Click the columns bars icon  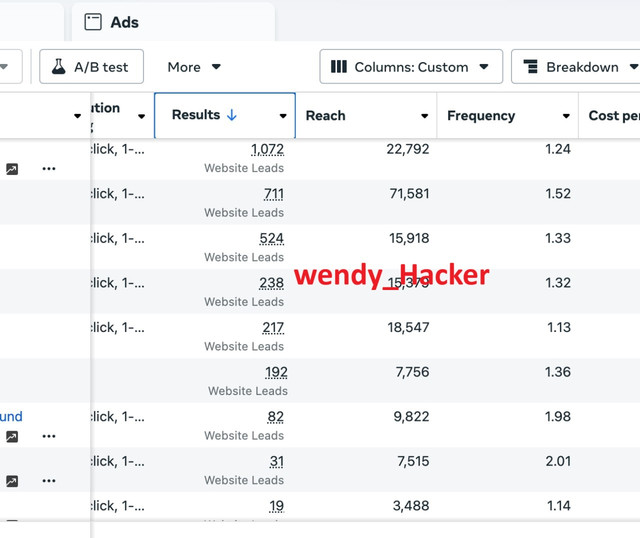coord(339,67)
